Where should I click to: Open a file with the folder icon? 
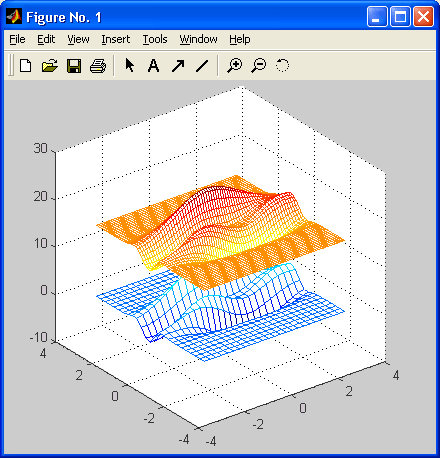click(x=50, y=65)
